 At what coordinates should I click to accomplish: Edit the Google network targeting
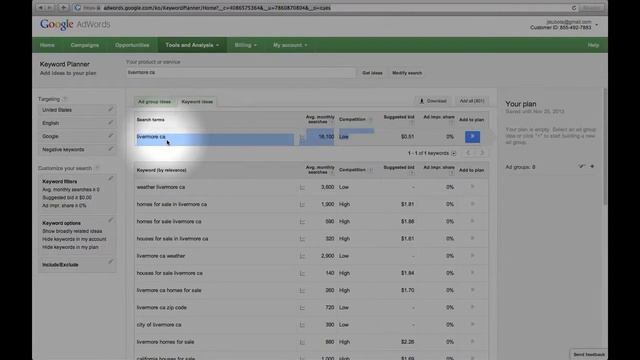click(111, 136)
